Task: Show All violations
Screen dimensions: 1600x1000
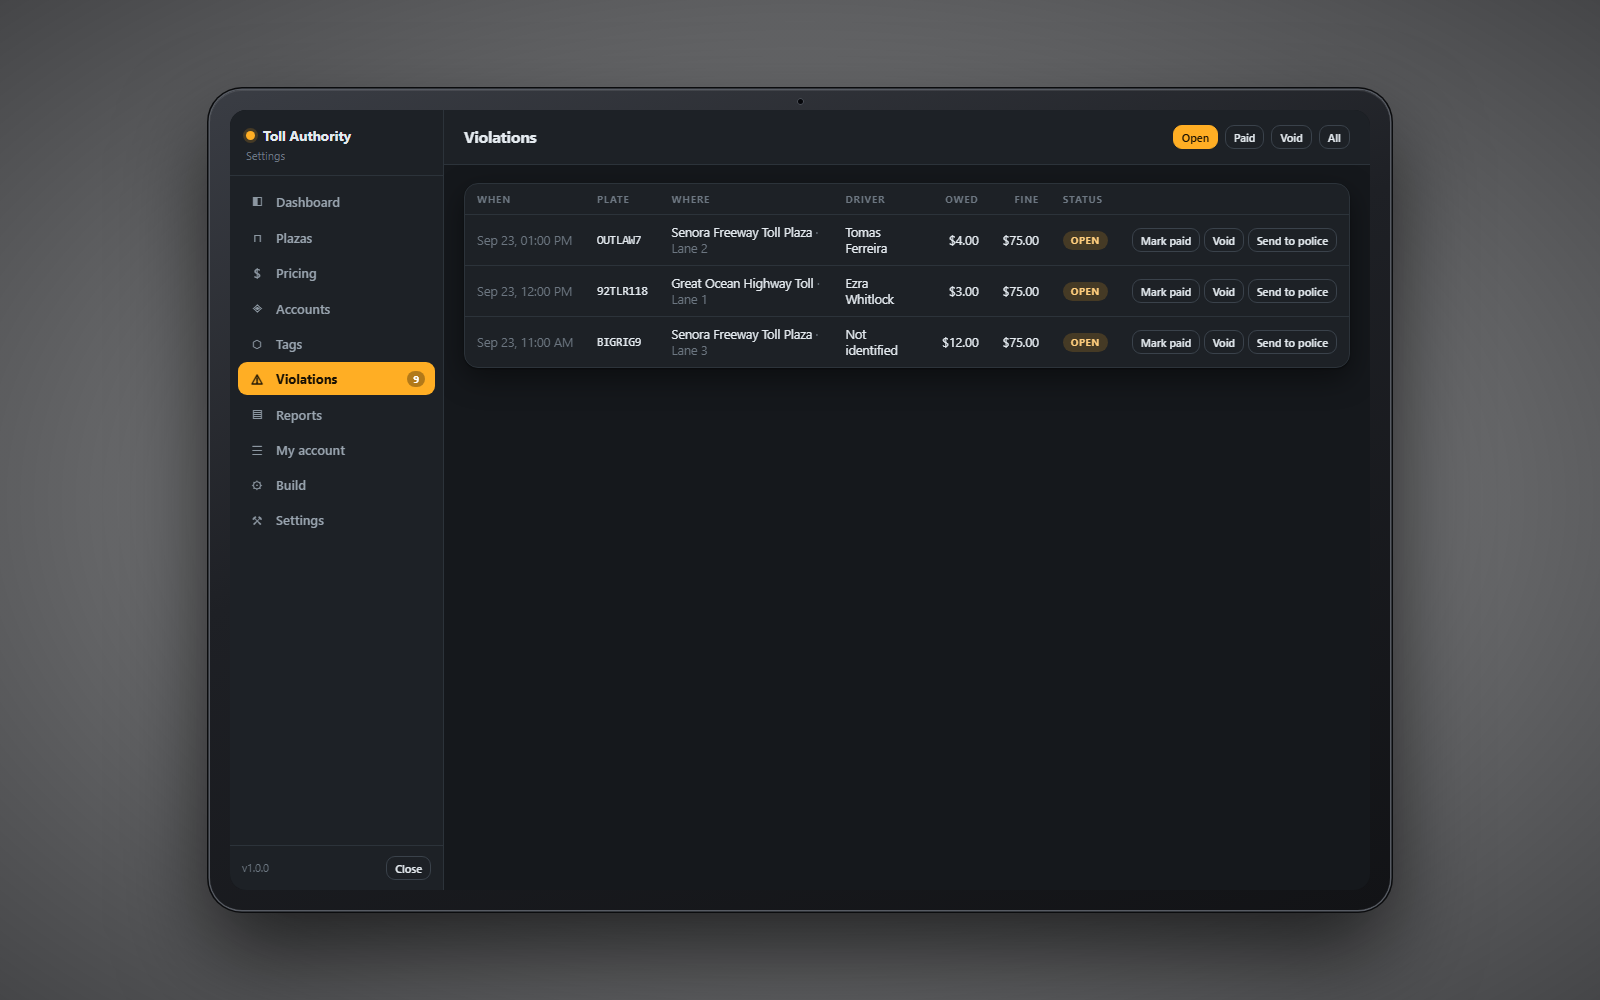Action: 1334,138
